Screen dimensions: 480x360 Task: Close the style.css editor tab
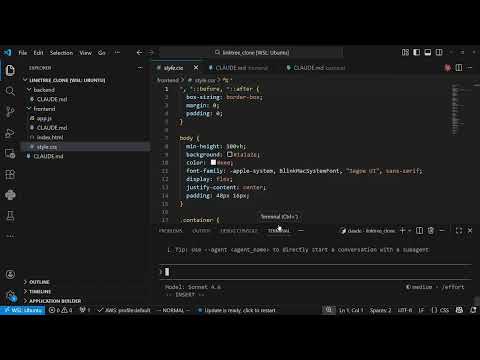196,68
